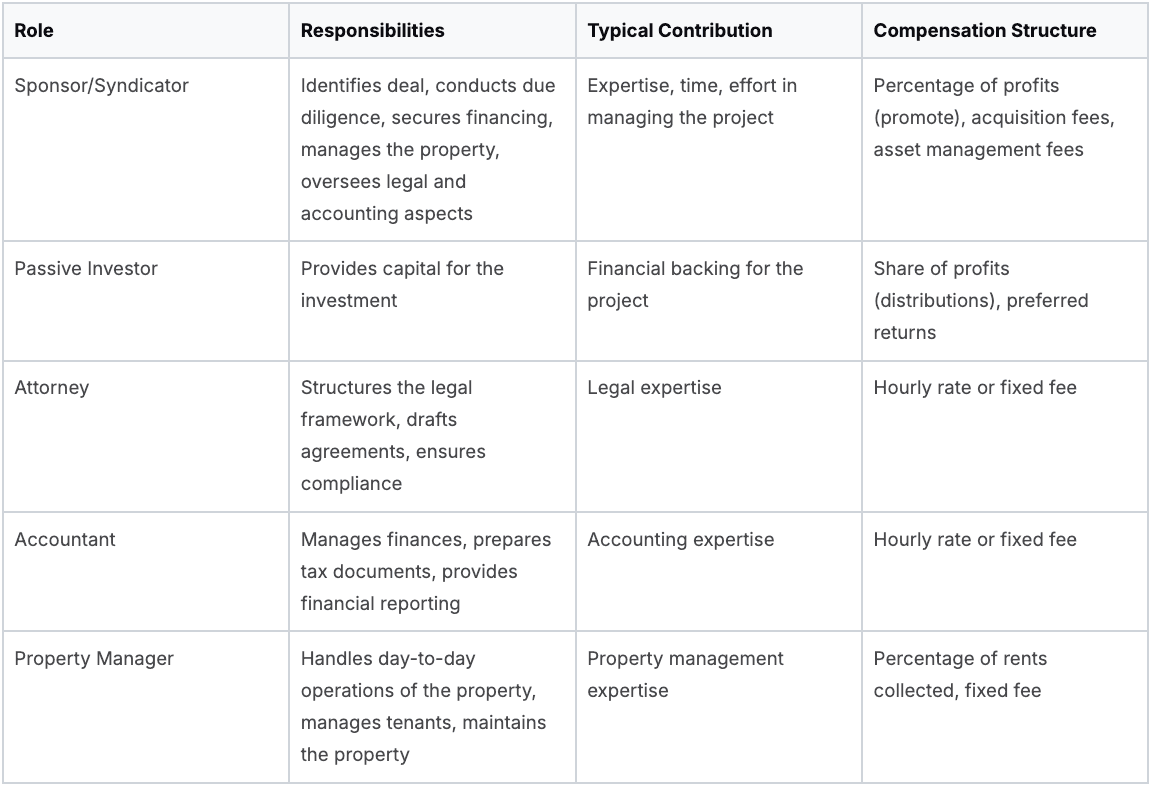The image size is (1152, 786).
Task: Select the Typical Contribution column header
Action: click(679, 30)
